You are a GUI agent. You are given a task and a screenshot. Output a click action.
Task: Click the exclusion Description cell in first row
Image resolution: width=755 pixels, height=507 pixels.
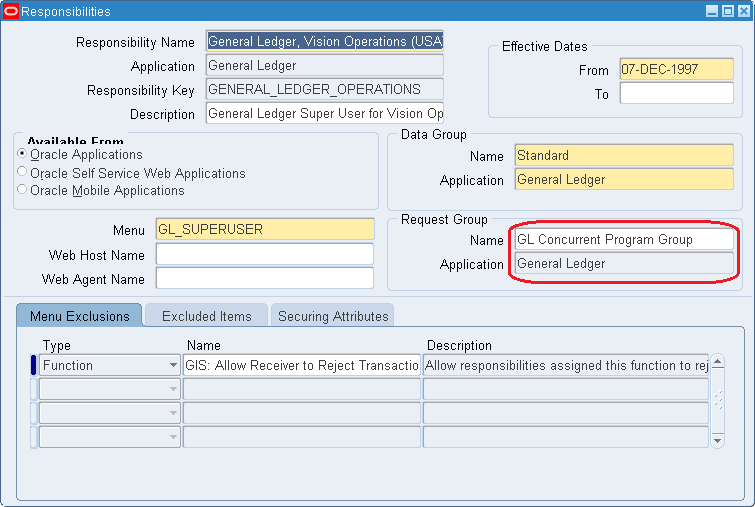pos(566,365)
